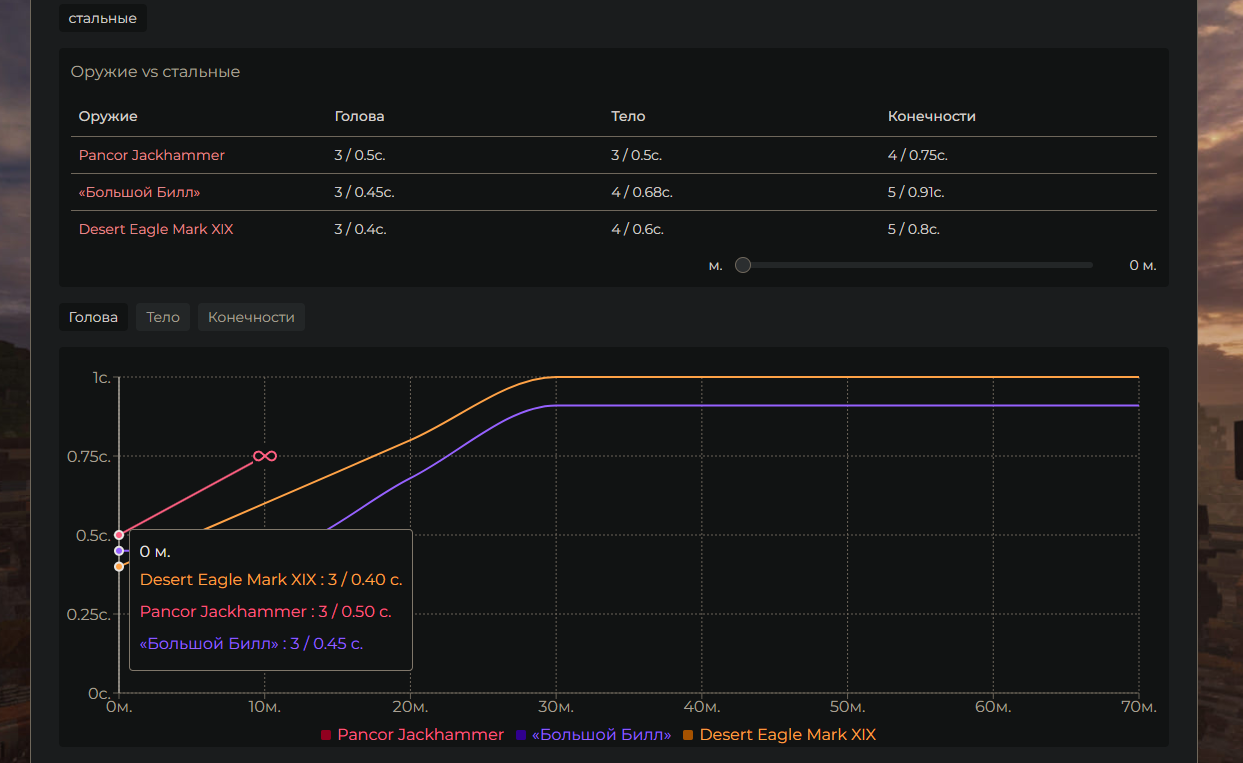Click the orange data point at 0 m
The image size is (1243, 763).
tap(119, 566)
